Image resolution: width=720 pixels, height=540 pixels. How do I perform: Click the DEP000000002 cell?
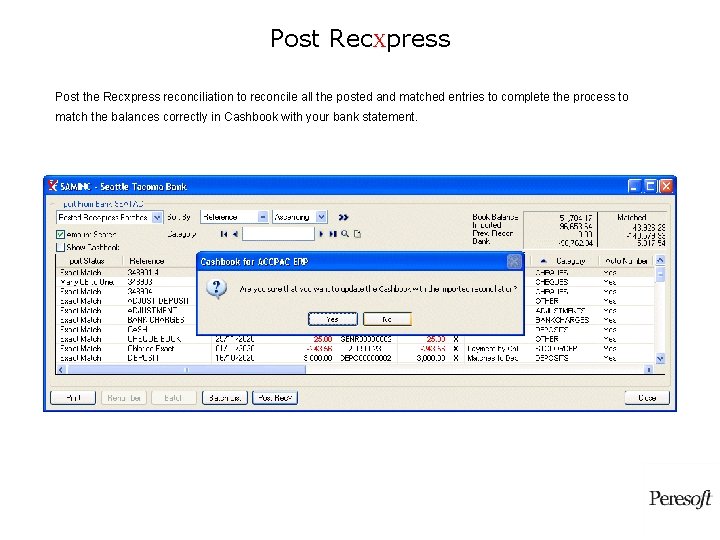point(366,358)
